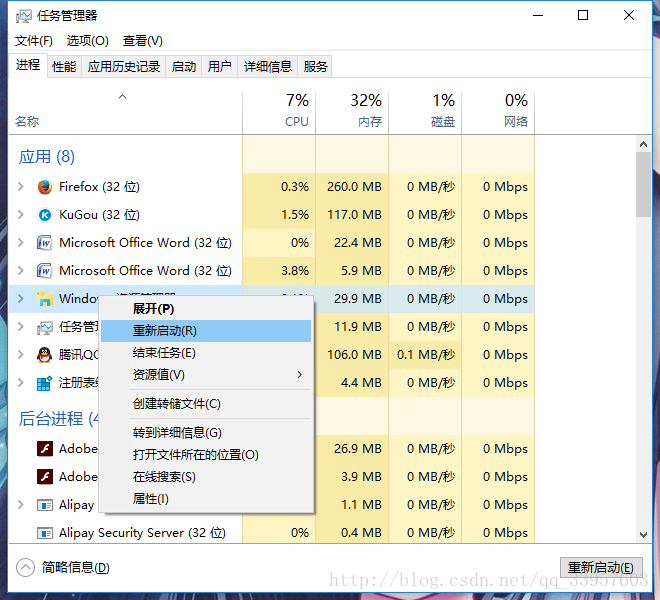Click the Task Manager title bar icon
Viewport: 660px width, 600px height.
click(24, 16)
